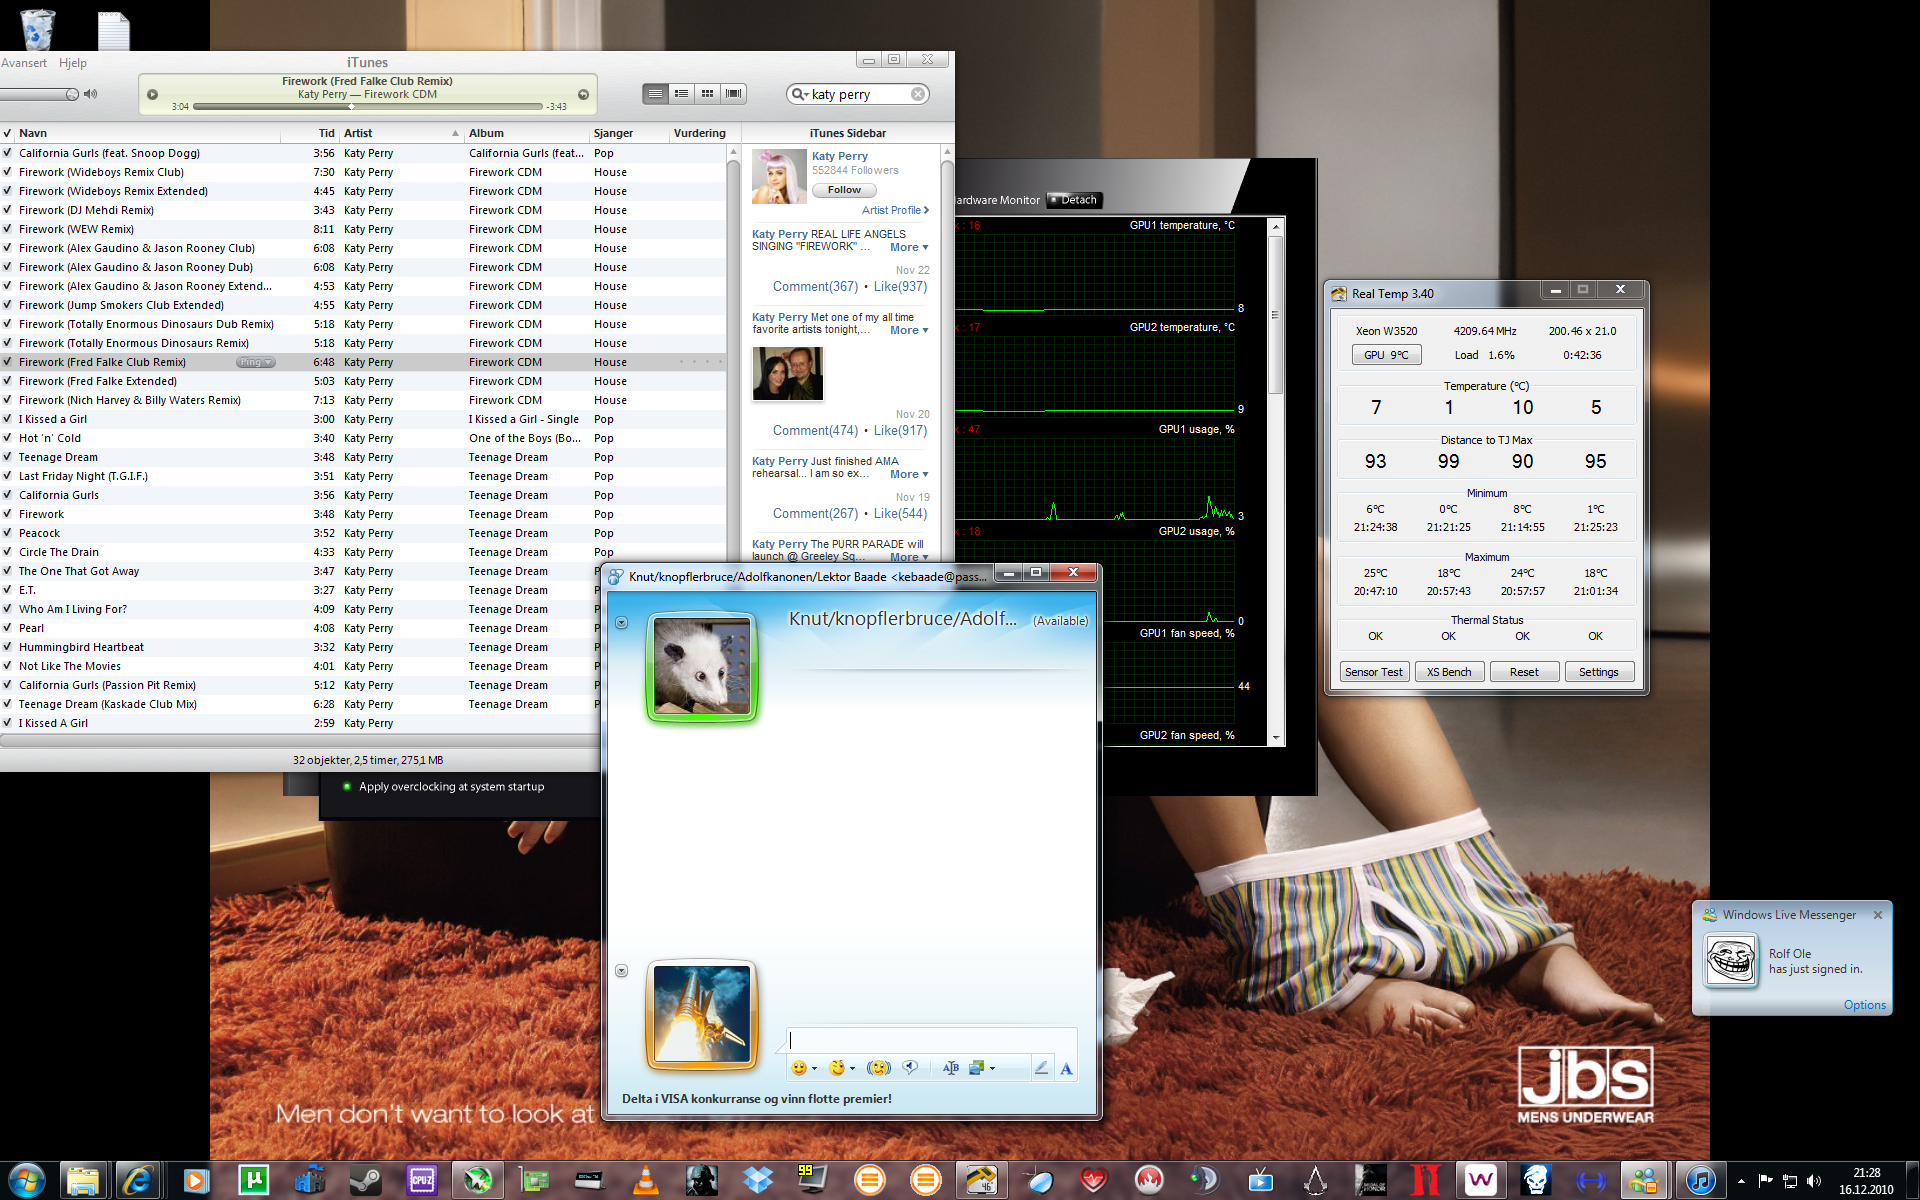Image resolution: width=1920 pixels, height=1200 pixels.
Task: Sort iTunes list by Sjanger column
Action: (629, 133)
